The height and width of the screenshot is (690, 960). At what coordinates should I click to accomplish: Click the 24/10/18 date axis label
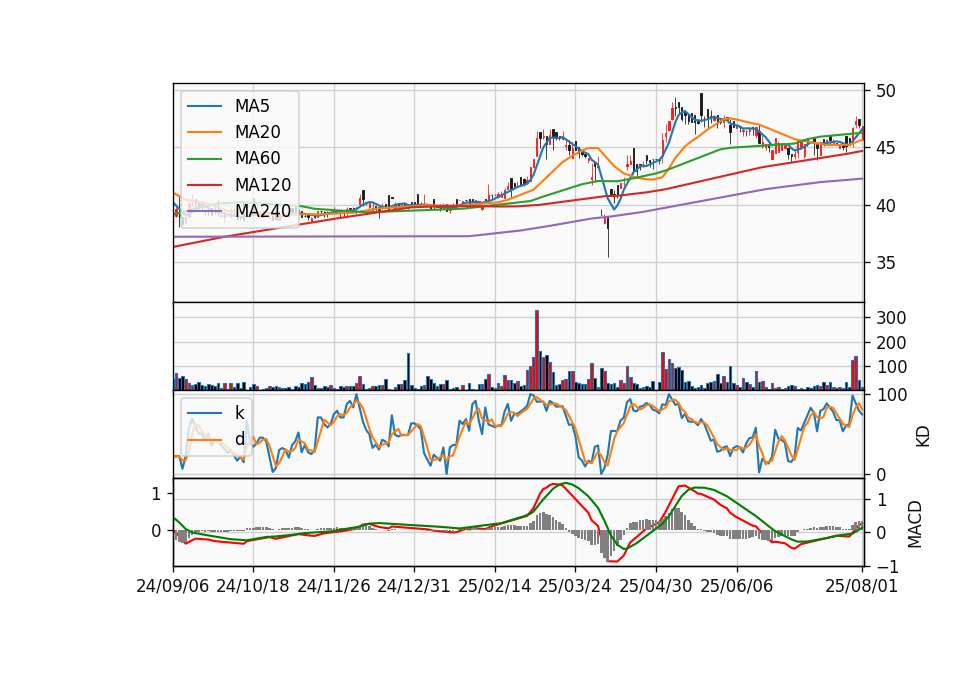(253, 586)
